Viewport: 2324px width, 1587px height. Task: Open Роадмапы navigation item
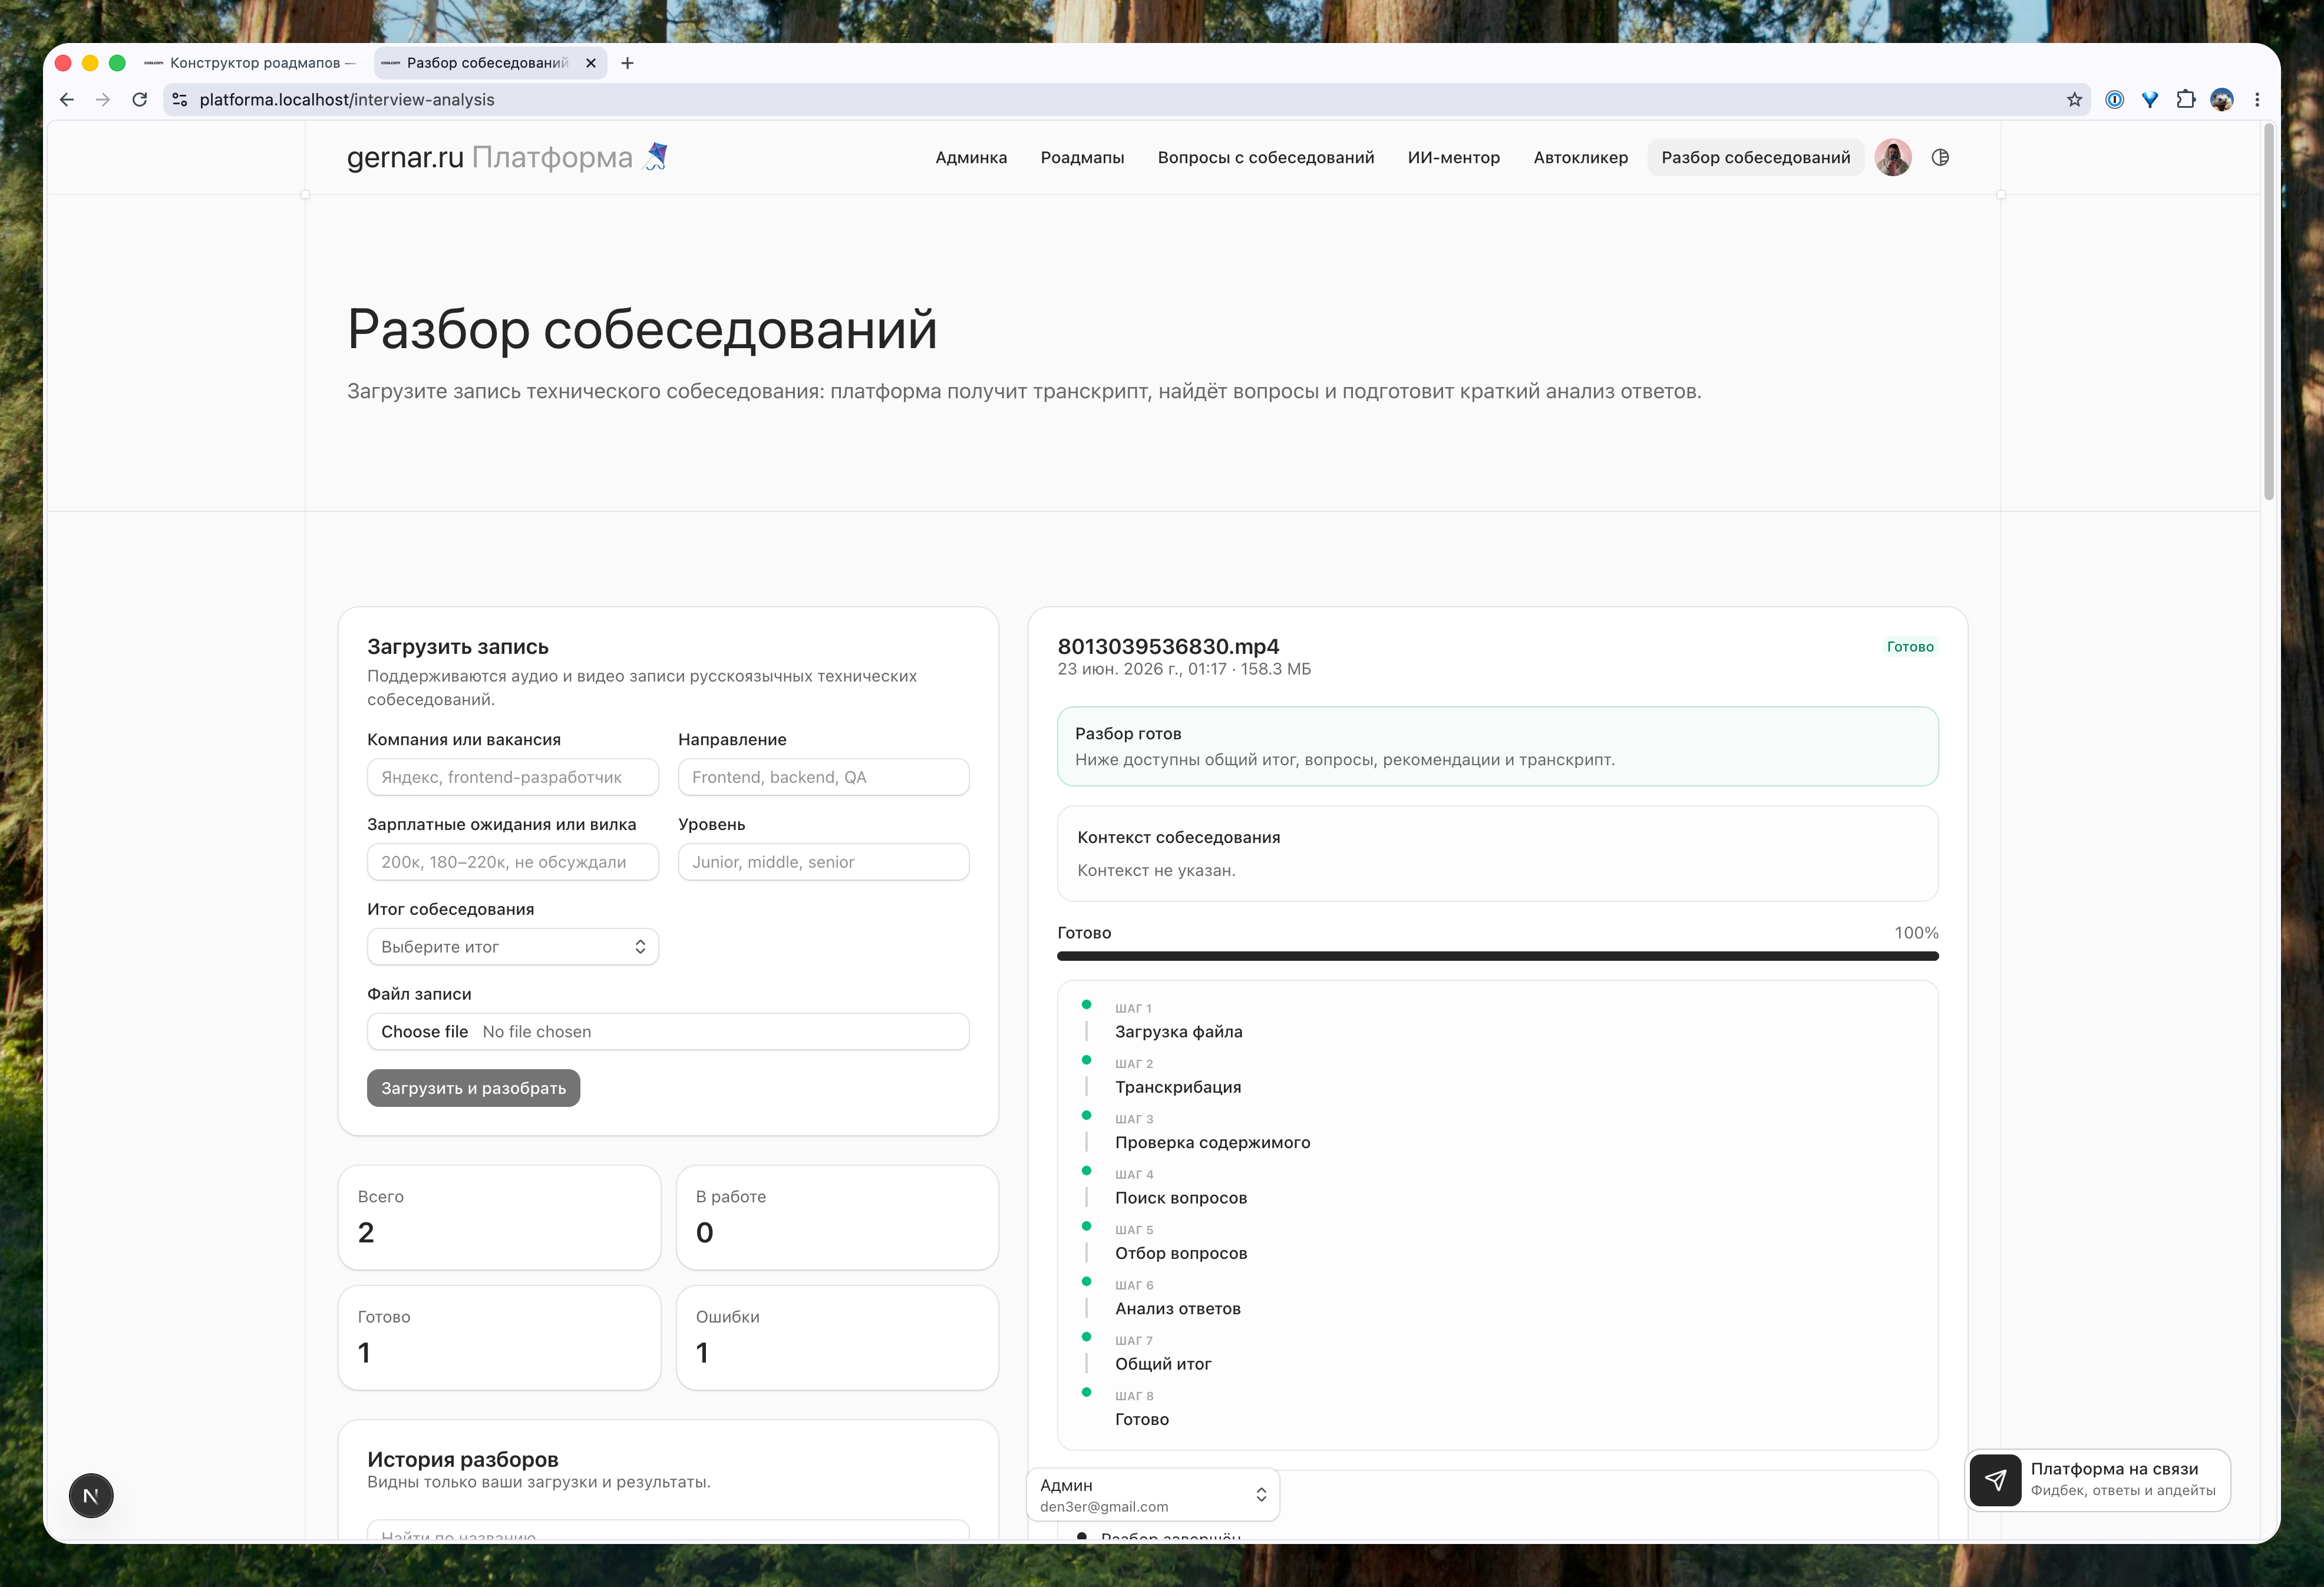(x=1082, y=157)
